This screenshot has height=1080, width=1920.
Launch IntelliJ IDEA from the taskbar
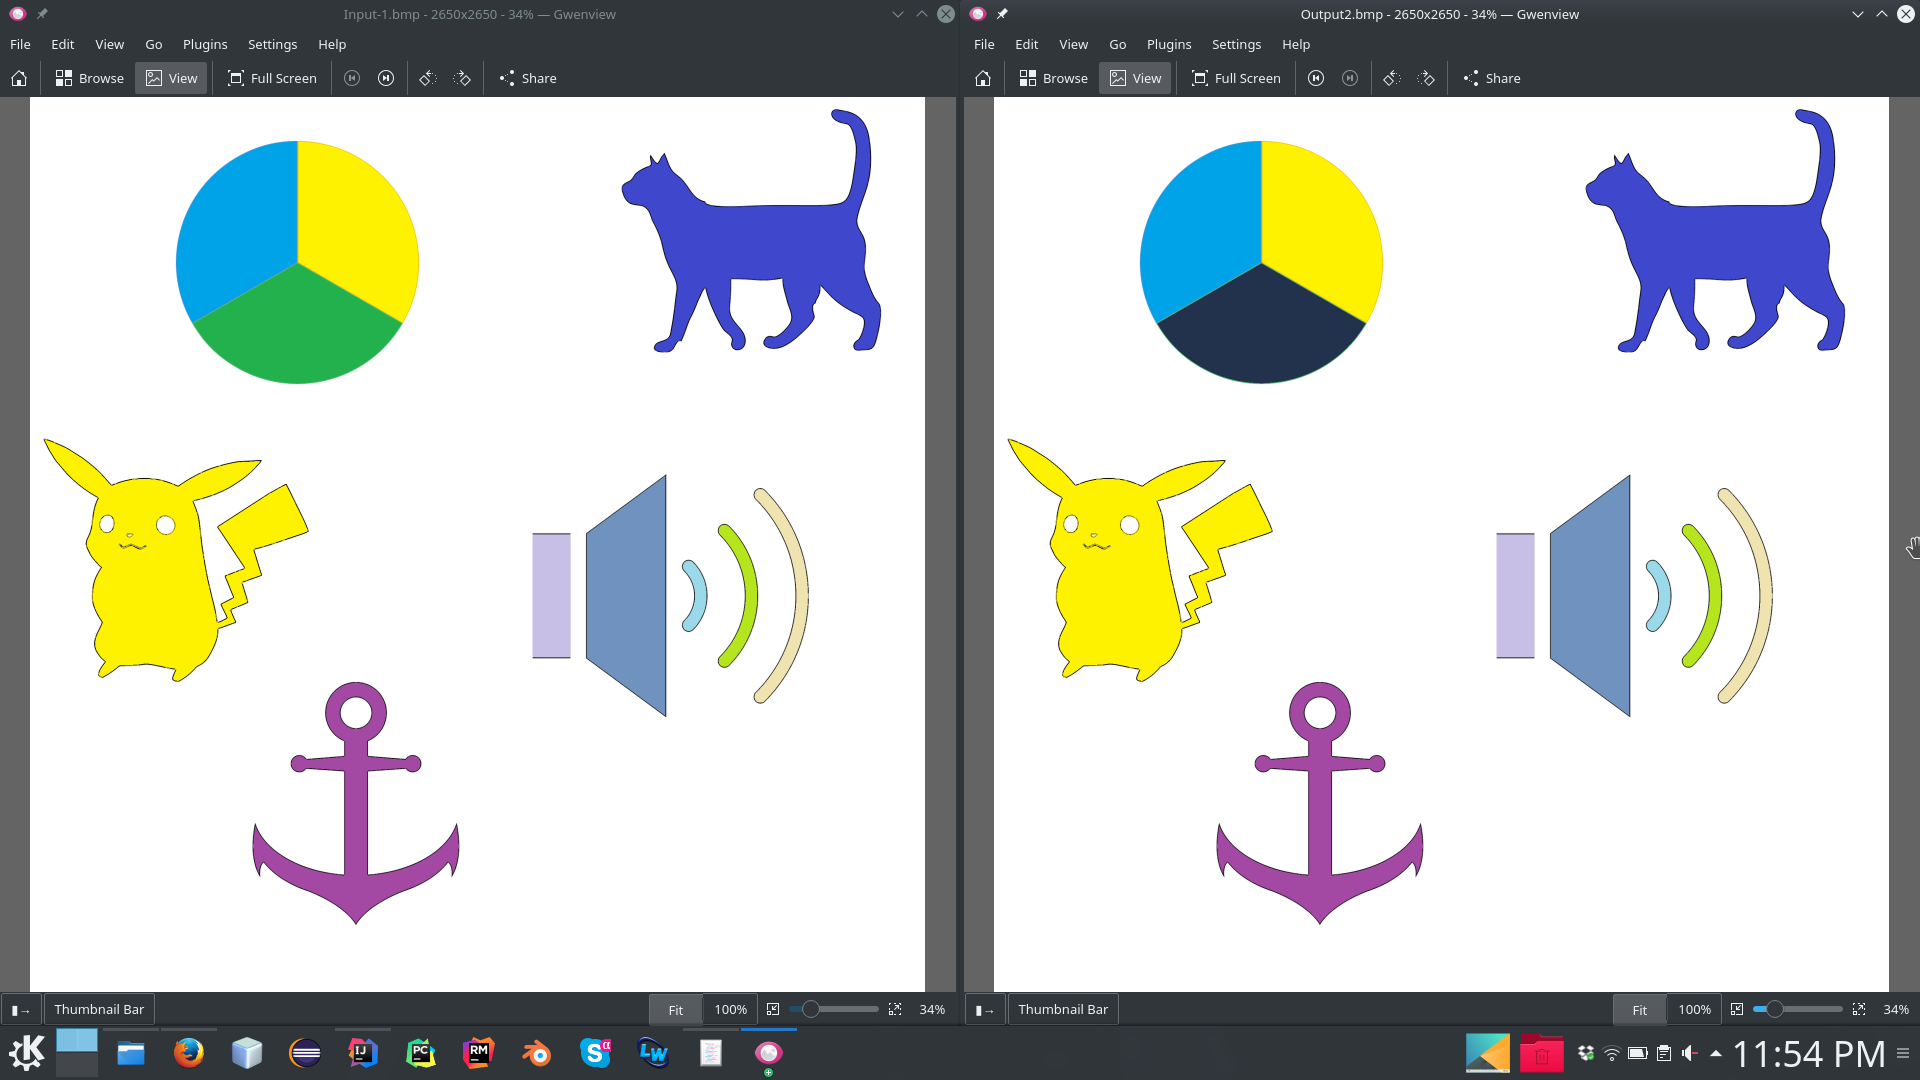point(363,1053)
